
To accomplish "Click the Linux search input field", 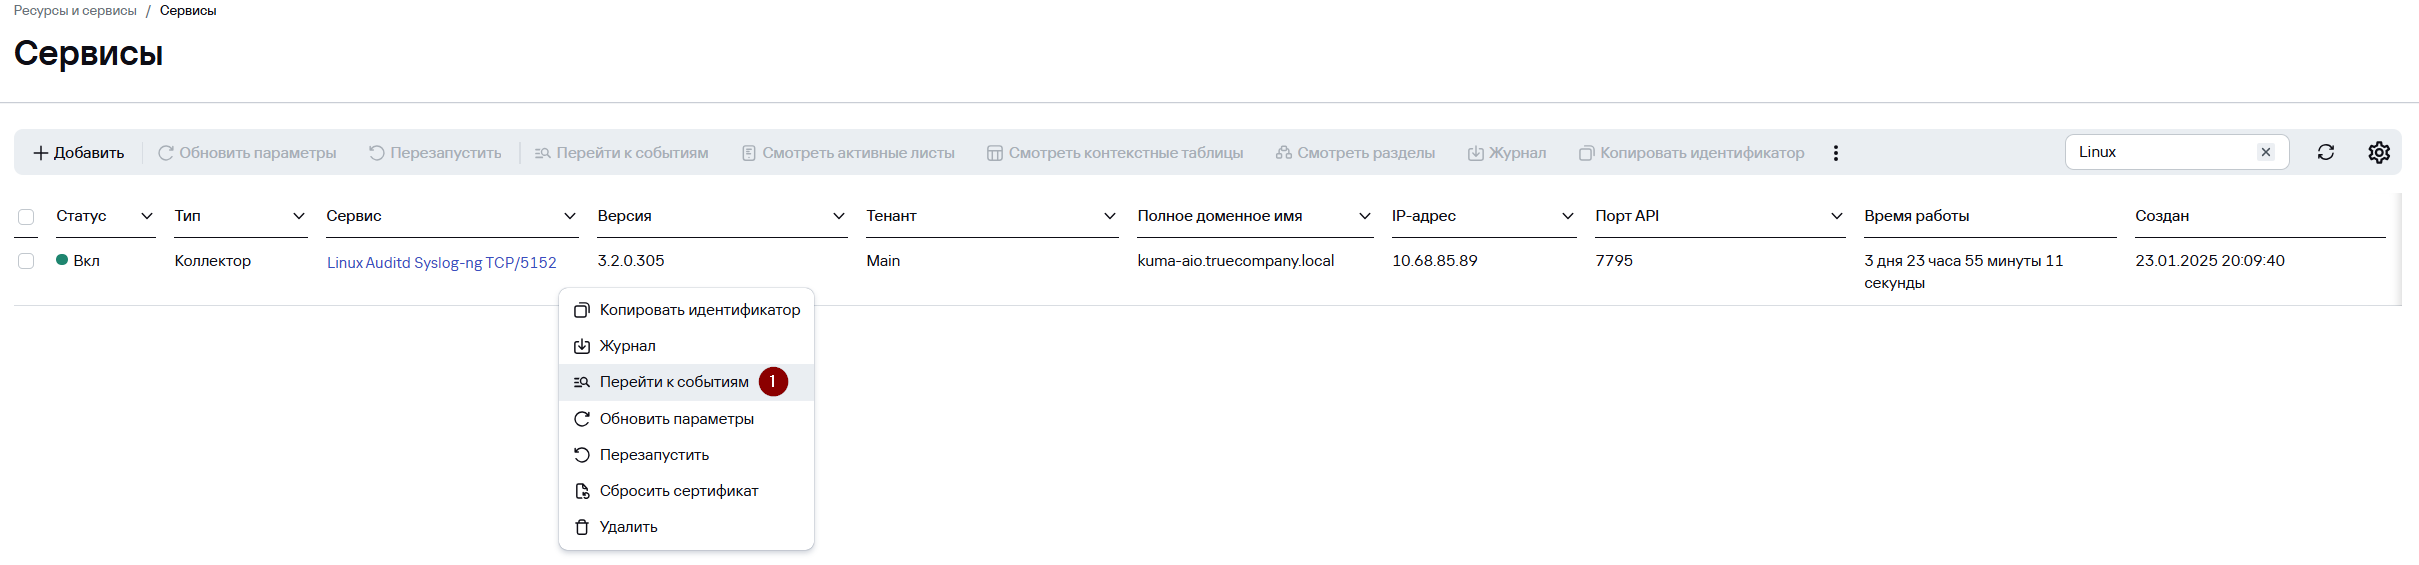I will click(x=2160, y=152).
